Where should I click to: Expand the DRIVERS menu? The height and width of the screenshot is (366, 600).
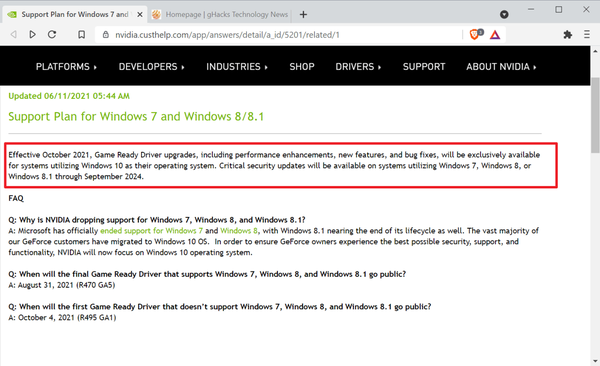(358, 67)
